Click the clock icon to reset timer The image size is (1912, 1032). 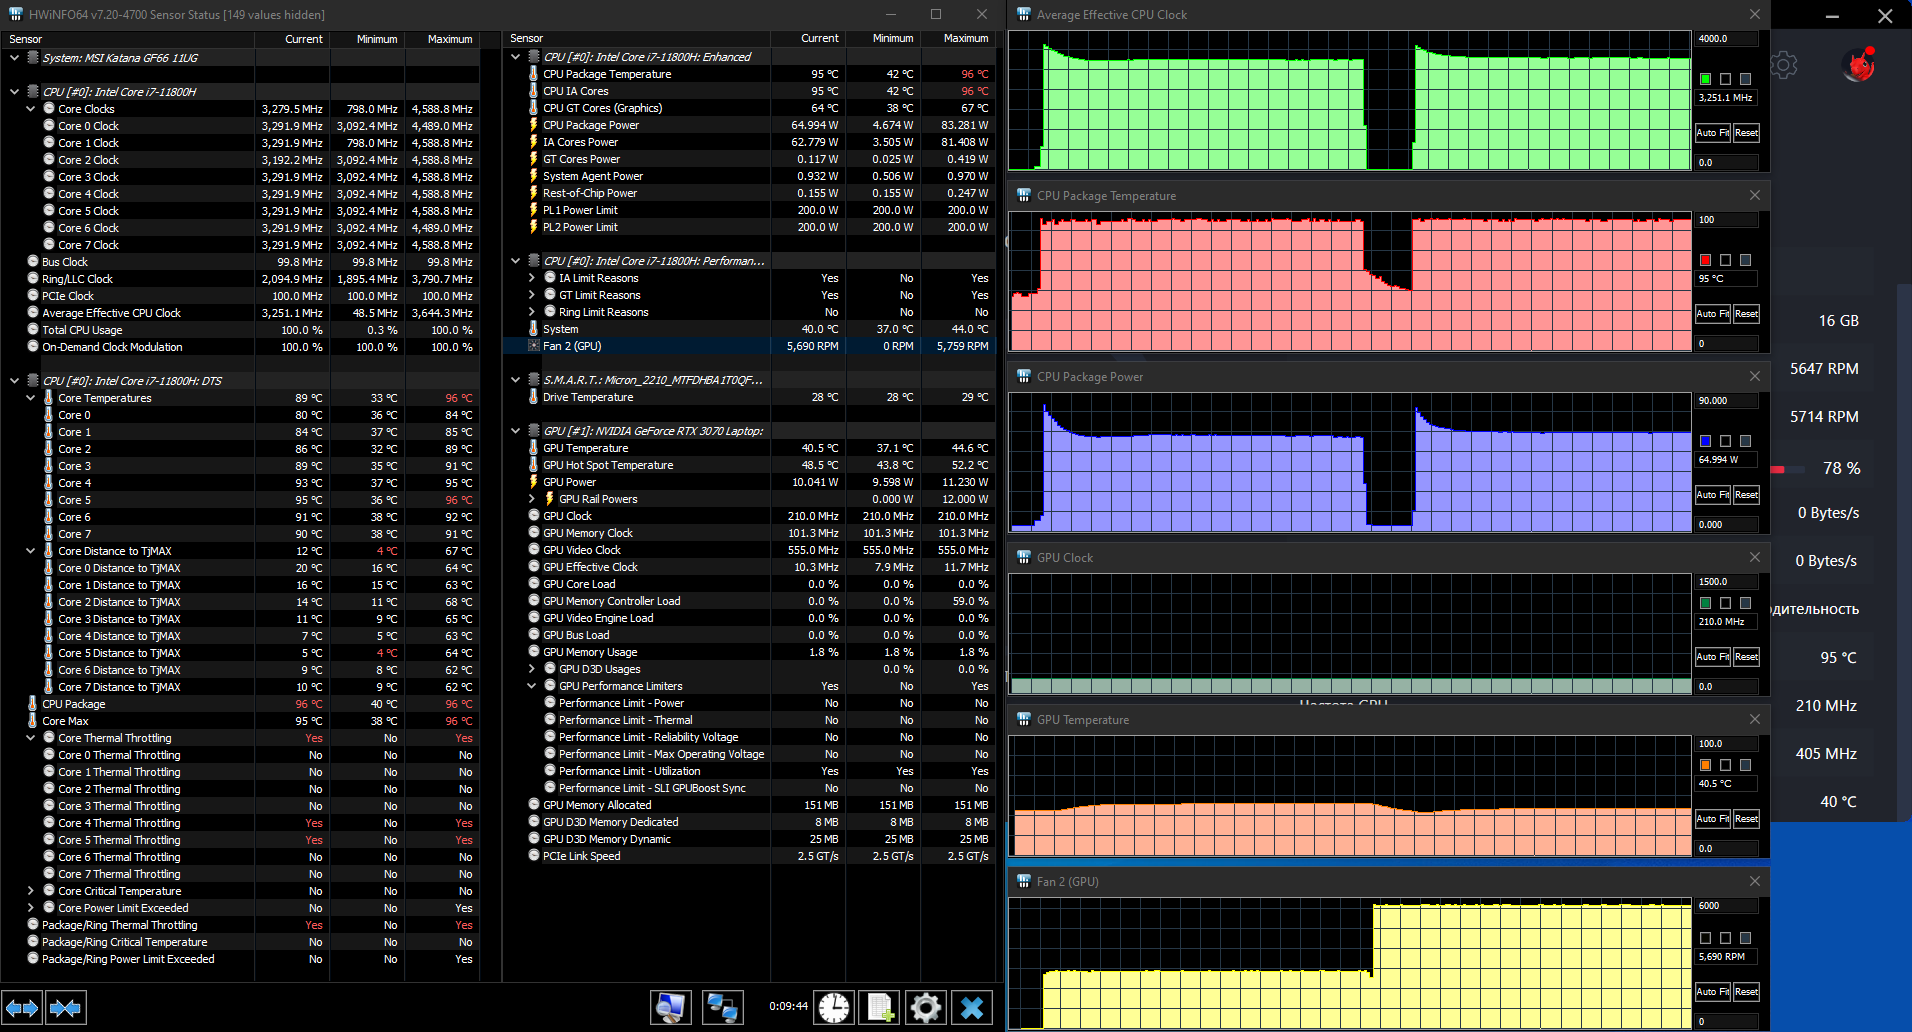[x=834, y=1007]
